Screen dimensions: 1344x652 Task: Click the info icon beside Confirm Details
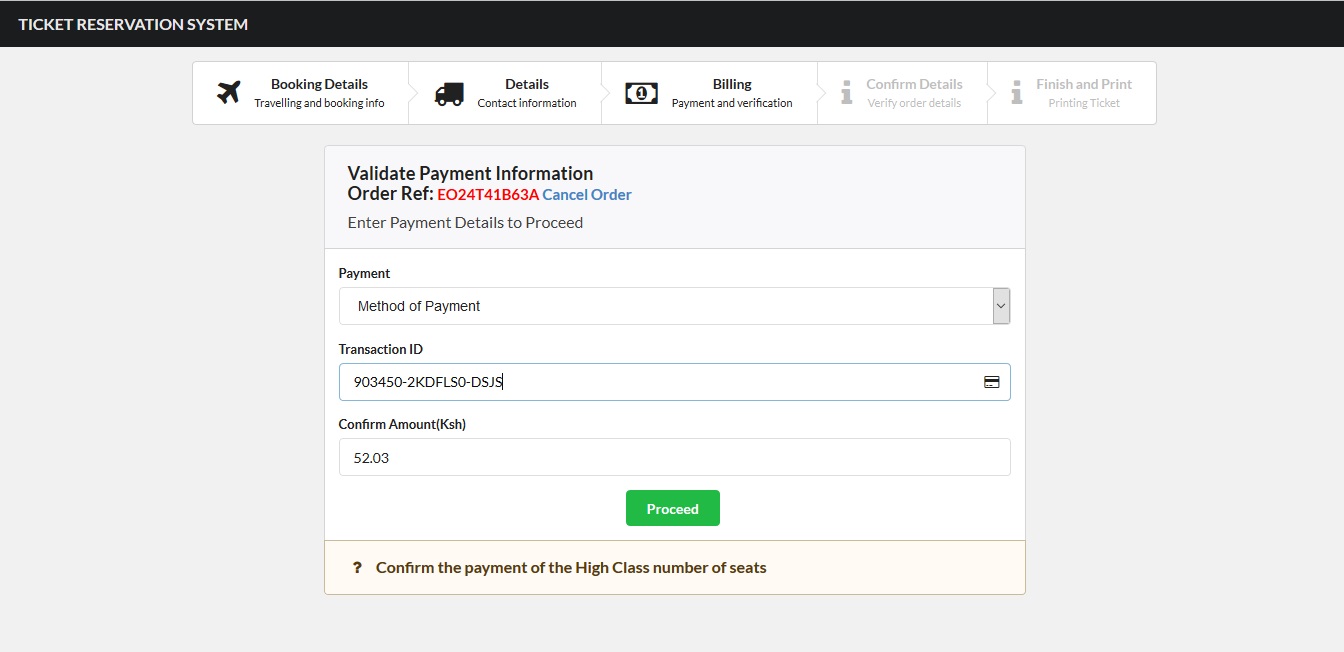pyautogui.click(x=846, y=93)
